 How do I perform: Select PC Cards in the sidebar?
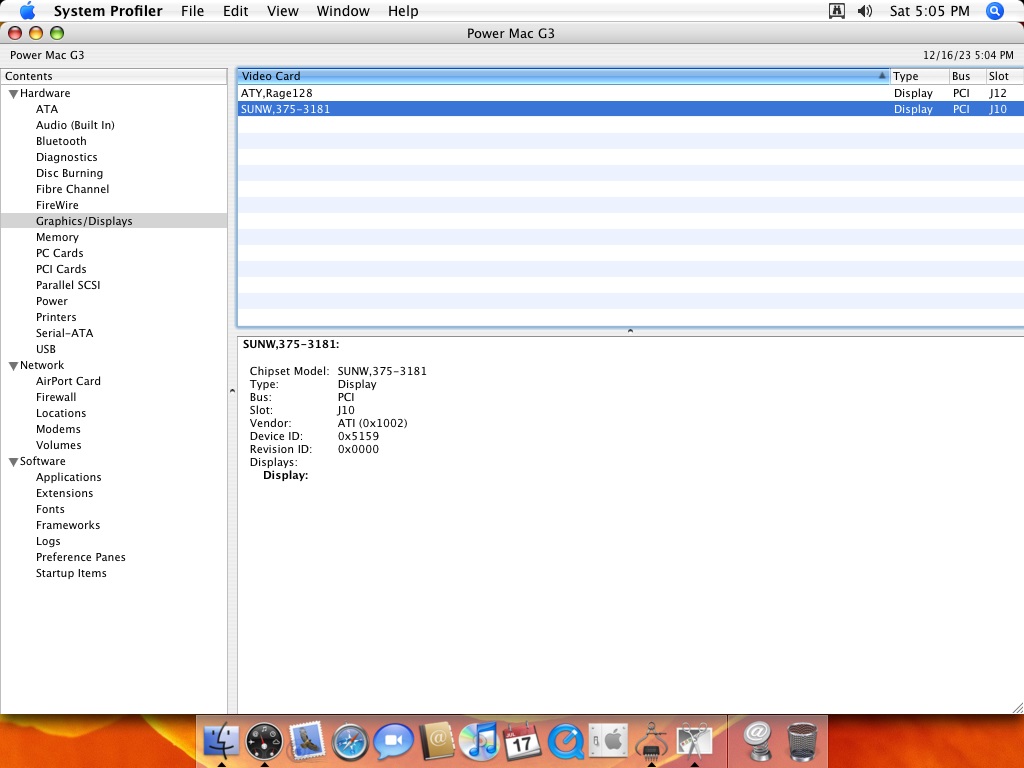coord(59,253)
